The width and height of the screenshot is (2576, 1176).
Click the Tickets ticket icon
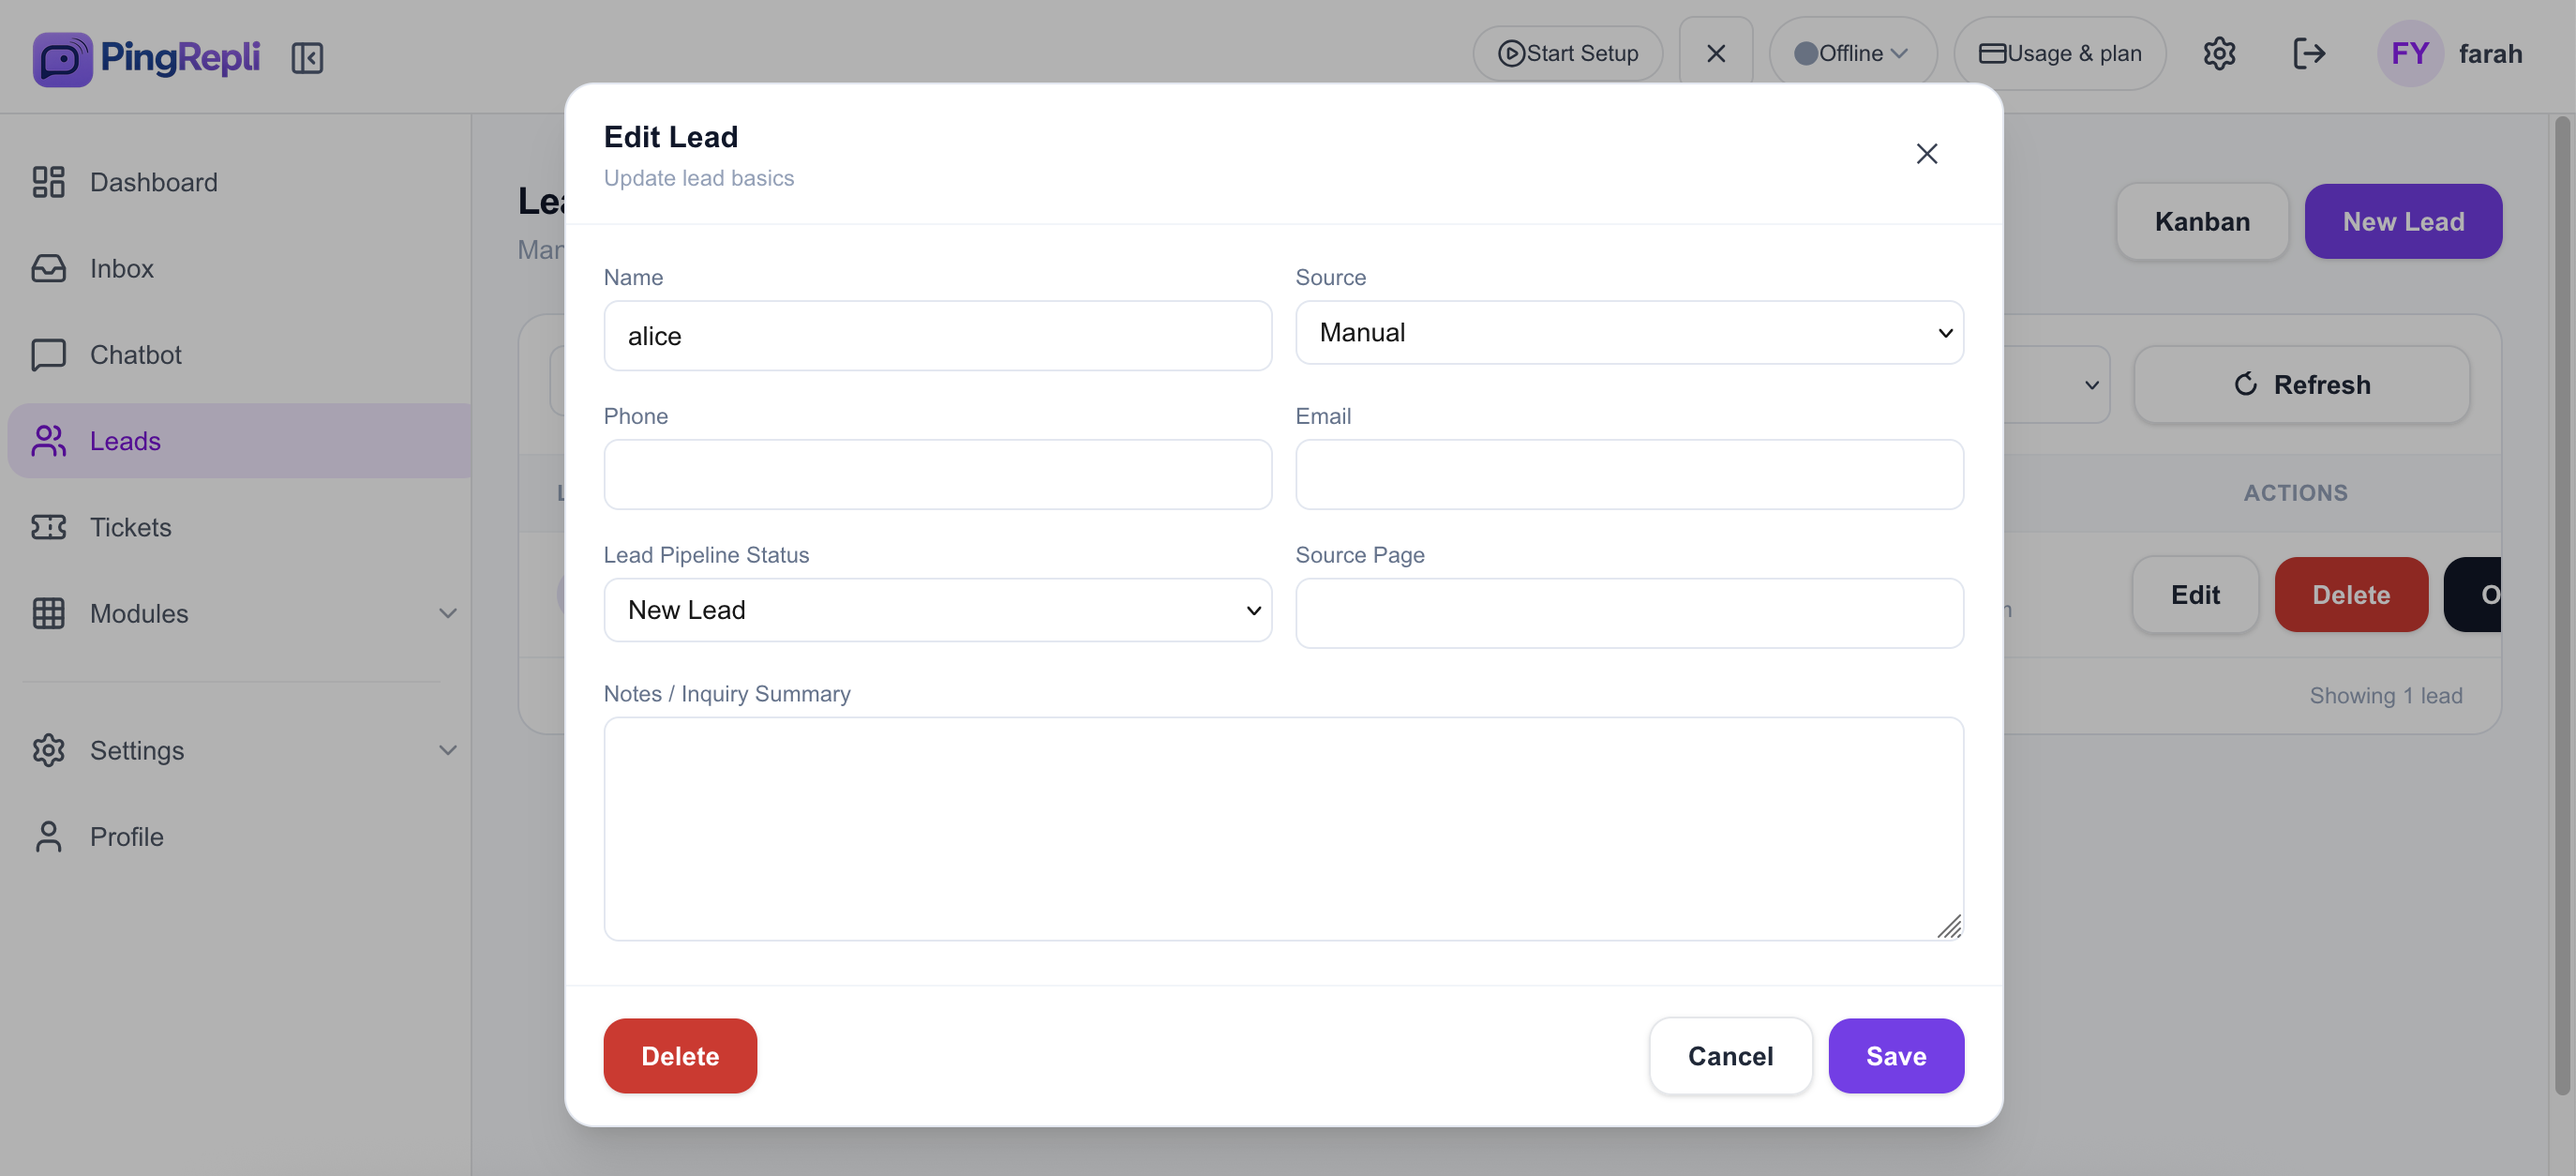(x=48, y=527)
